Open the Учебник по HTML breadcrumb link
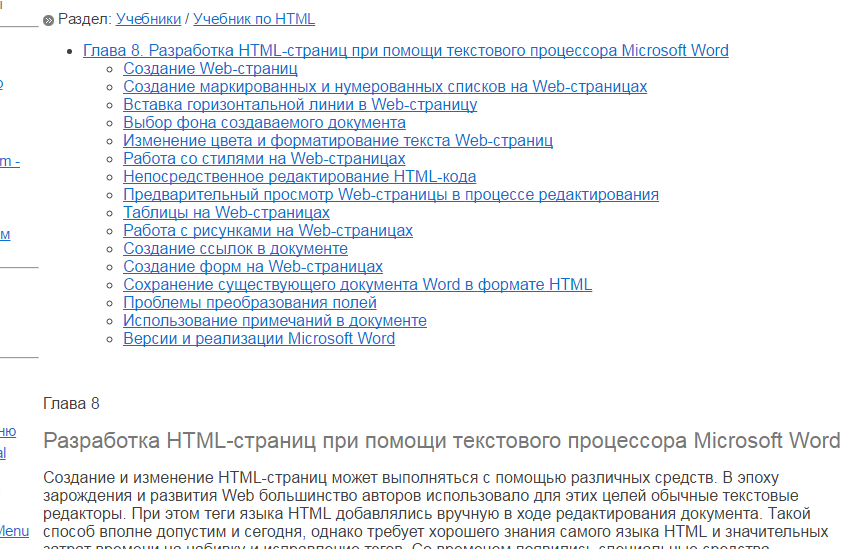This screenshot has width=864, height=549. (x=254, y=19)
